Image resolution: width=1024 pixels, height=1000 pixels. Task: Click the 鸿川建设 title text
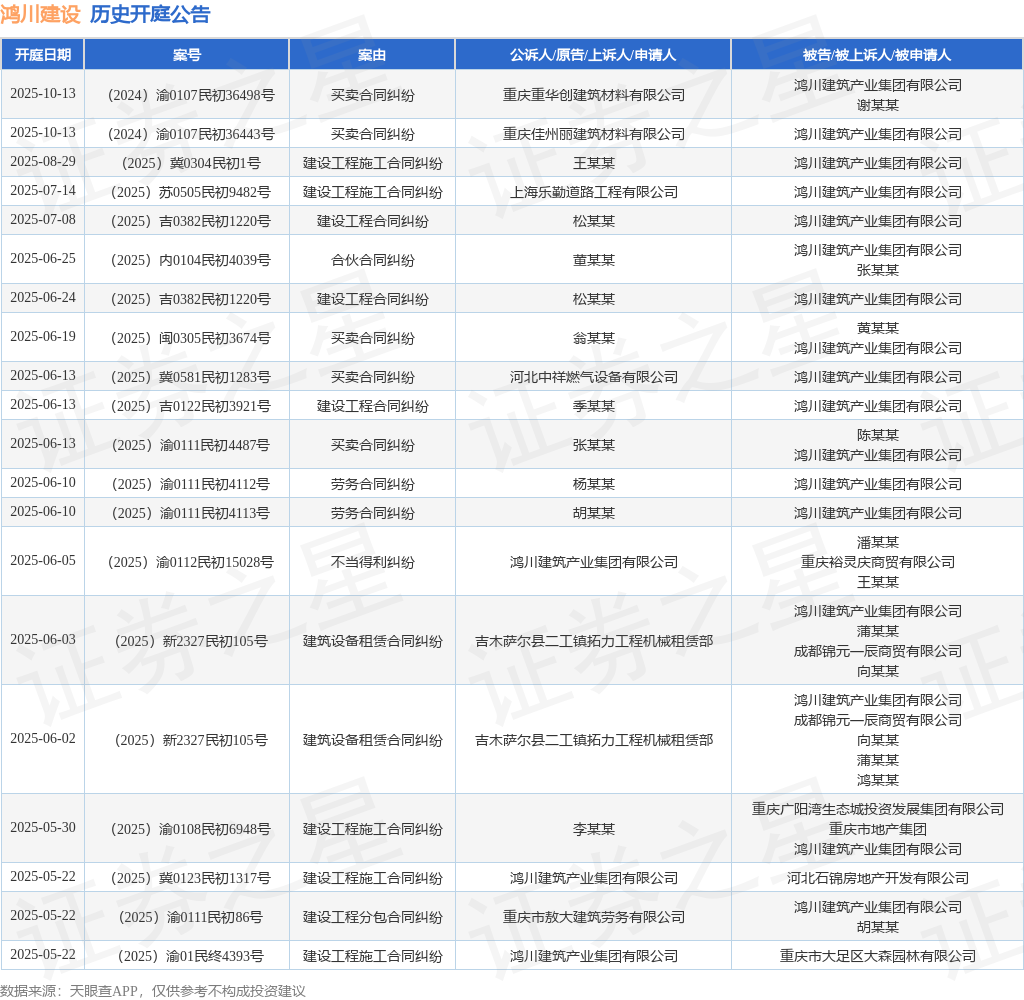coord(40,14)
